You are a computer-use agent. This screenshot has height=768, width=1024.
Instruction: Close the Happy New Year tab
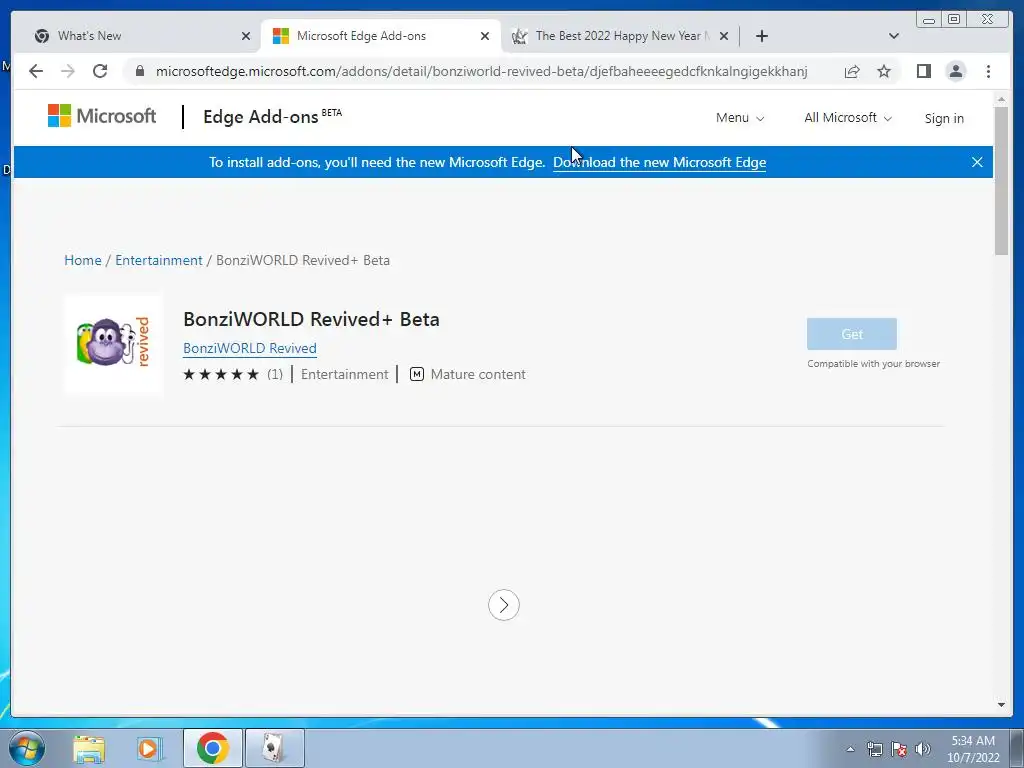click(724, 36)
